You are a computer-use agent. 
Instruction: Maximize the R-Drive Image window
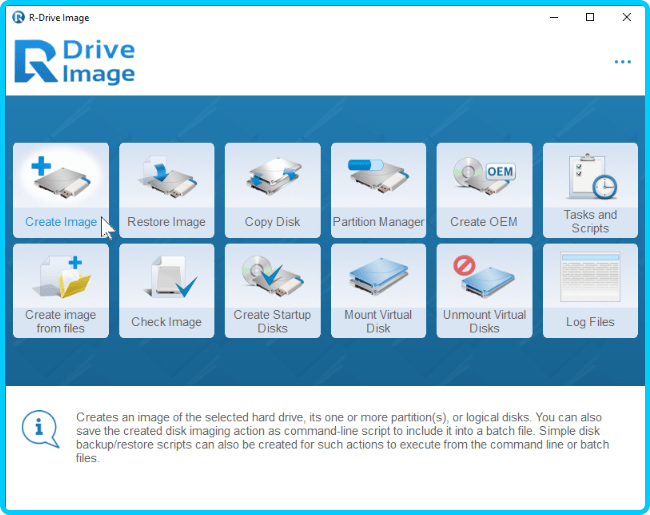pyautogui.click(x=590, y=17)
